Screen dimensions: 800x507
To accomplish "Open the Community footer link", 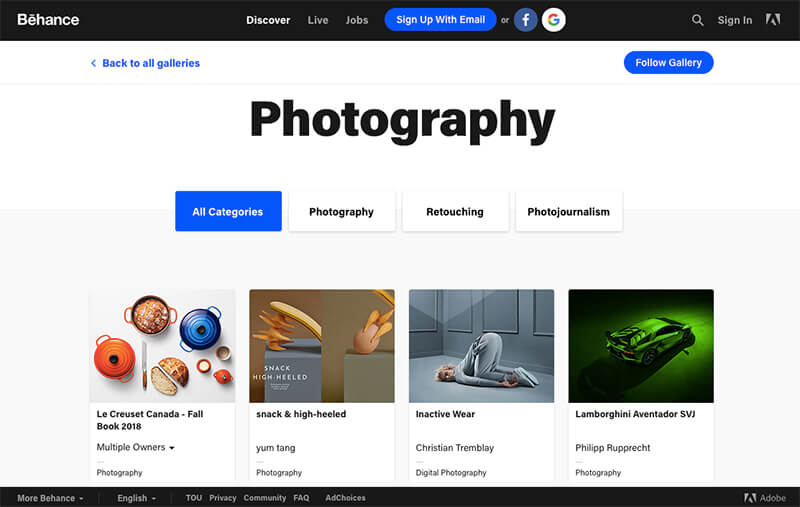I will [265, 498].
